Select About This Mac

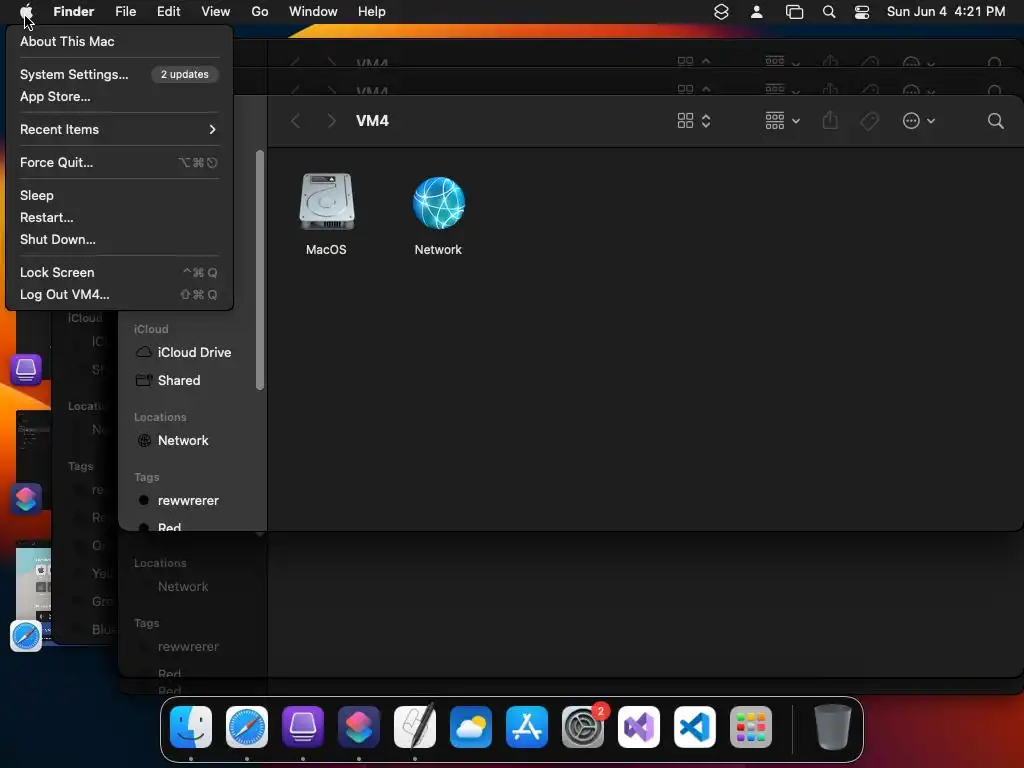67,41
